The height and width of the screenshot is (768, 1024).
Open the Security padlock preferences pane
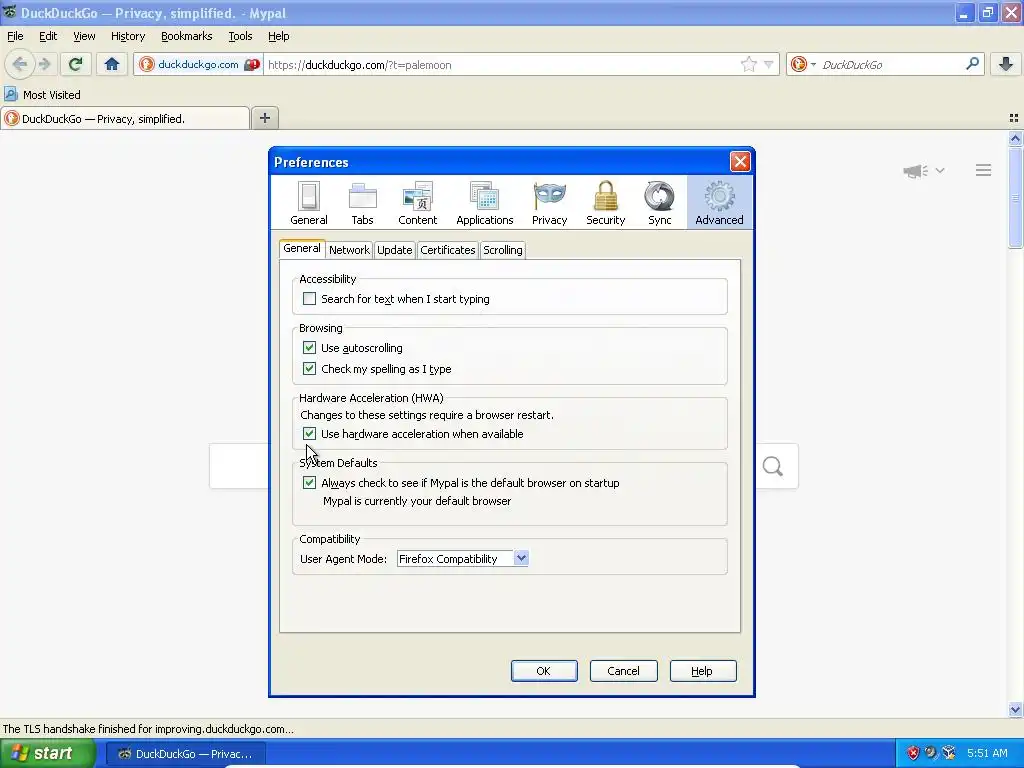(x=605, y=202)
